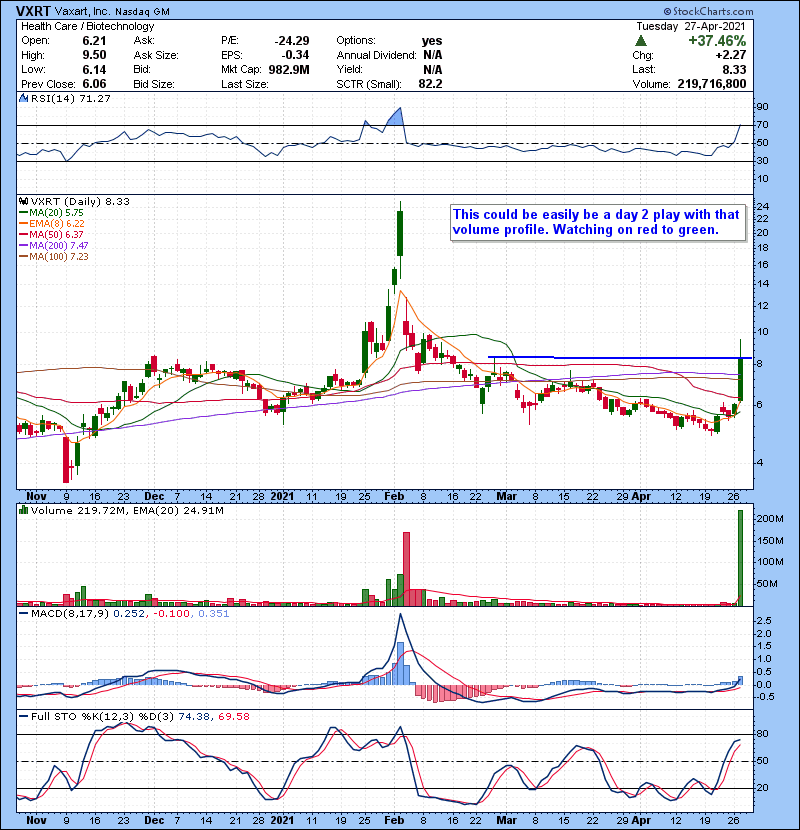Click the green up-triangle change indicator
Image resolution: width=800 pixels, height=830 pixels.
tap(641, 40)
